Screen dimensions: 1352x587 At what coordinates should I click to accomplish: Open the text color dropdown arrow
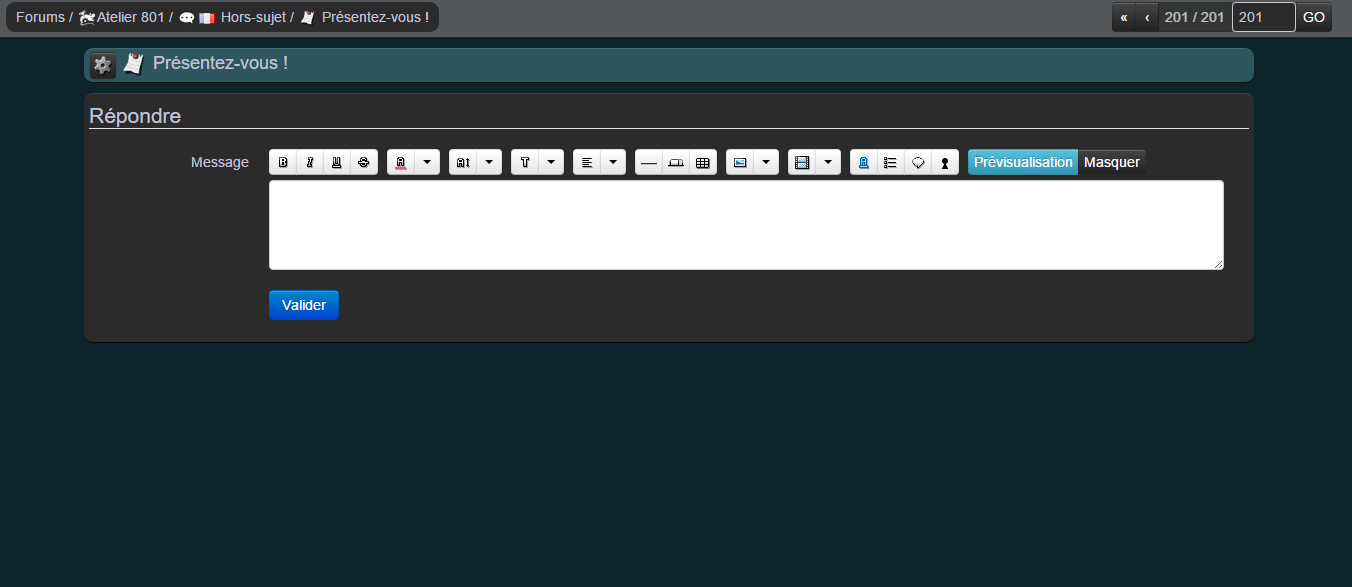coord(427,162)
